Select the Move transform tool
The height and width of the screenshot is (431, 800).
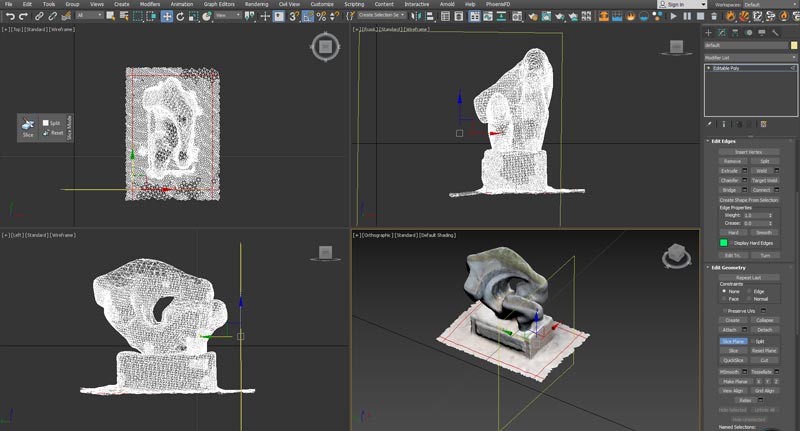click(167, 16)
